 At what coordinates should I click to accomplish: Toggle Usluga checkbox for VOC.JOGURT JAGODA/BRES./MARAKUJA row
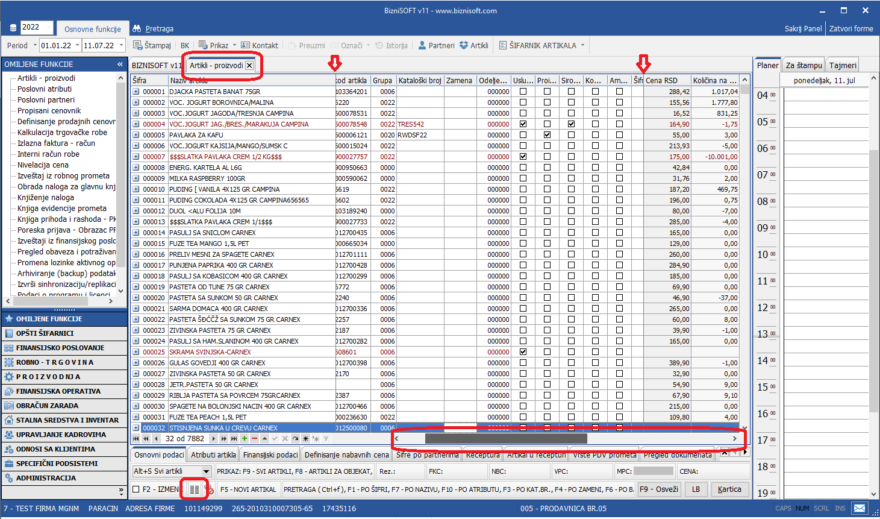pyautogui.click(x=523, y=123)
